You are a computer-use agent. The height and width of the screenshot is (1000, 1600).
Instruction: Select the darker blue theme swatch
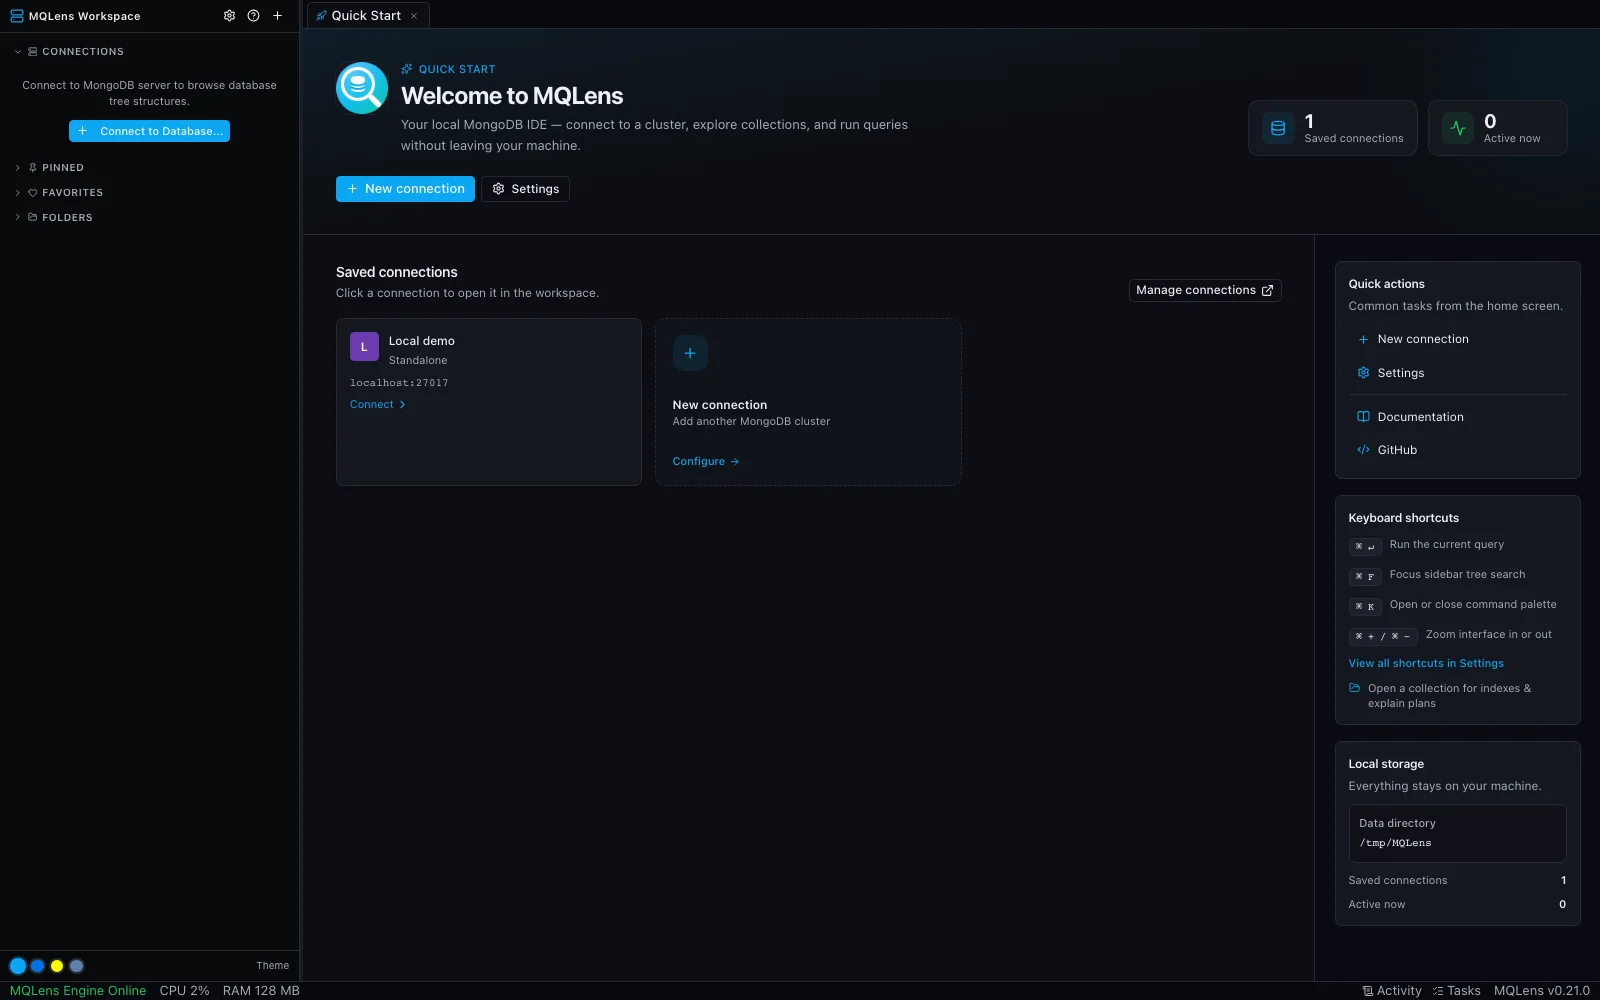click(x=37, y=966)
